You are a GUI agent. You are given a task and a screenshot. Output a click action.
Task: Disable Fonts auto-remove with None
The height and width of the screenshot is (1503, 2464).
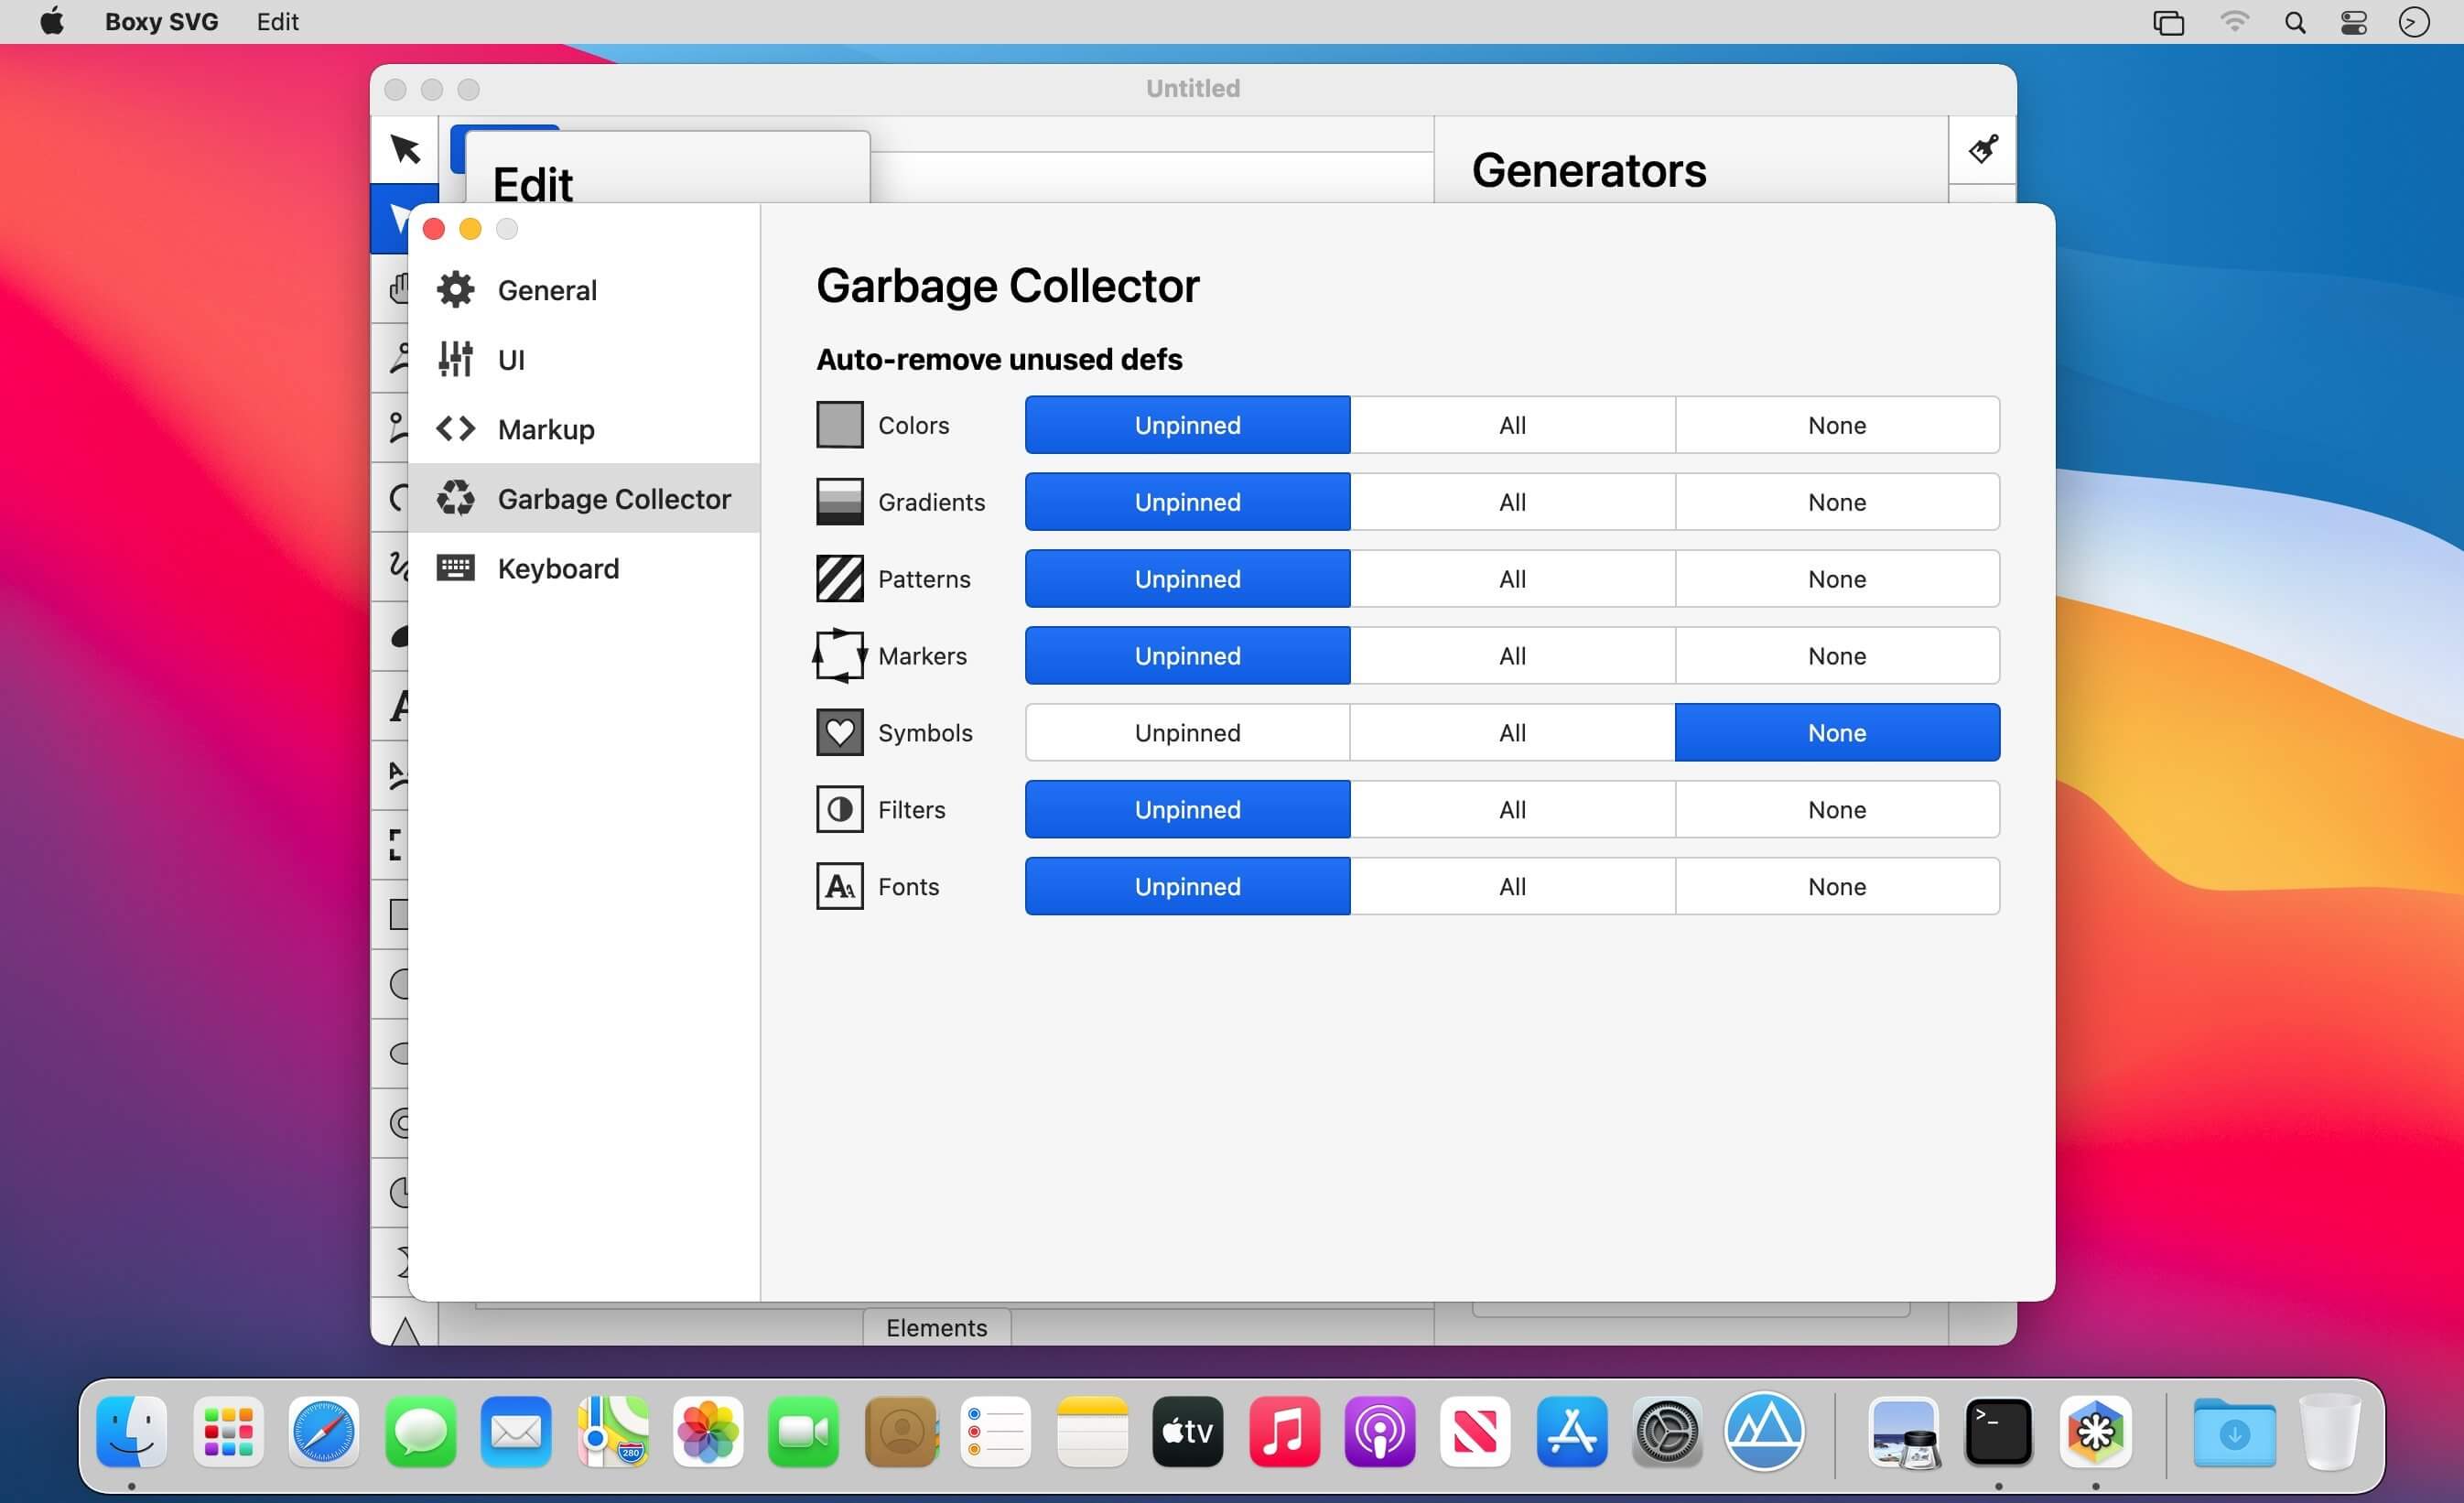coord(1839,885)
